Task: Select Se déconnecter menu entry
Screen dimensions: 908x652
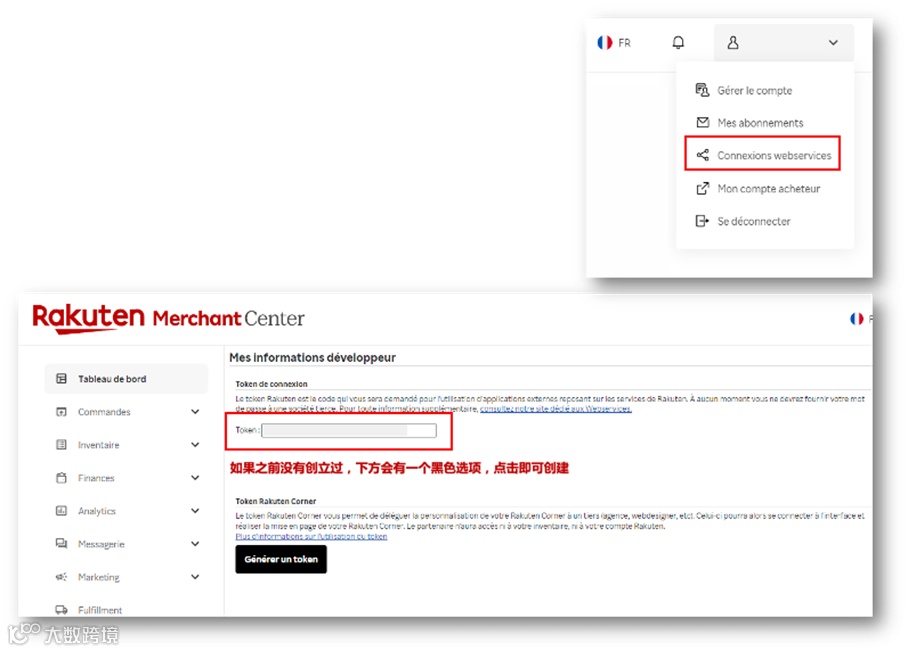Action: (753, 221)
